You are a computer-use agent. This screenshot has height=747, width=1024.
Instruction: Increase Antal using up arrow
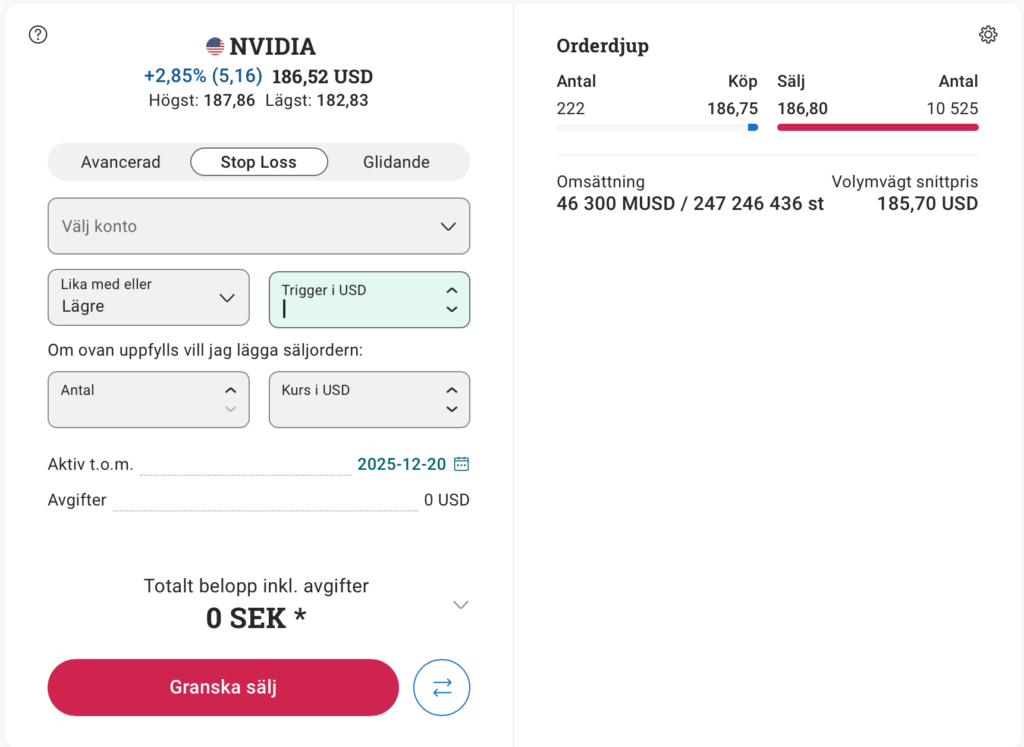coord(231,390)
